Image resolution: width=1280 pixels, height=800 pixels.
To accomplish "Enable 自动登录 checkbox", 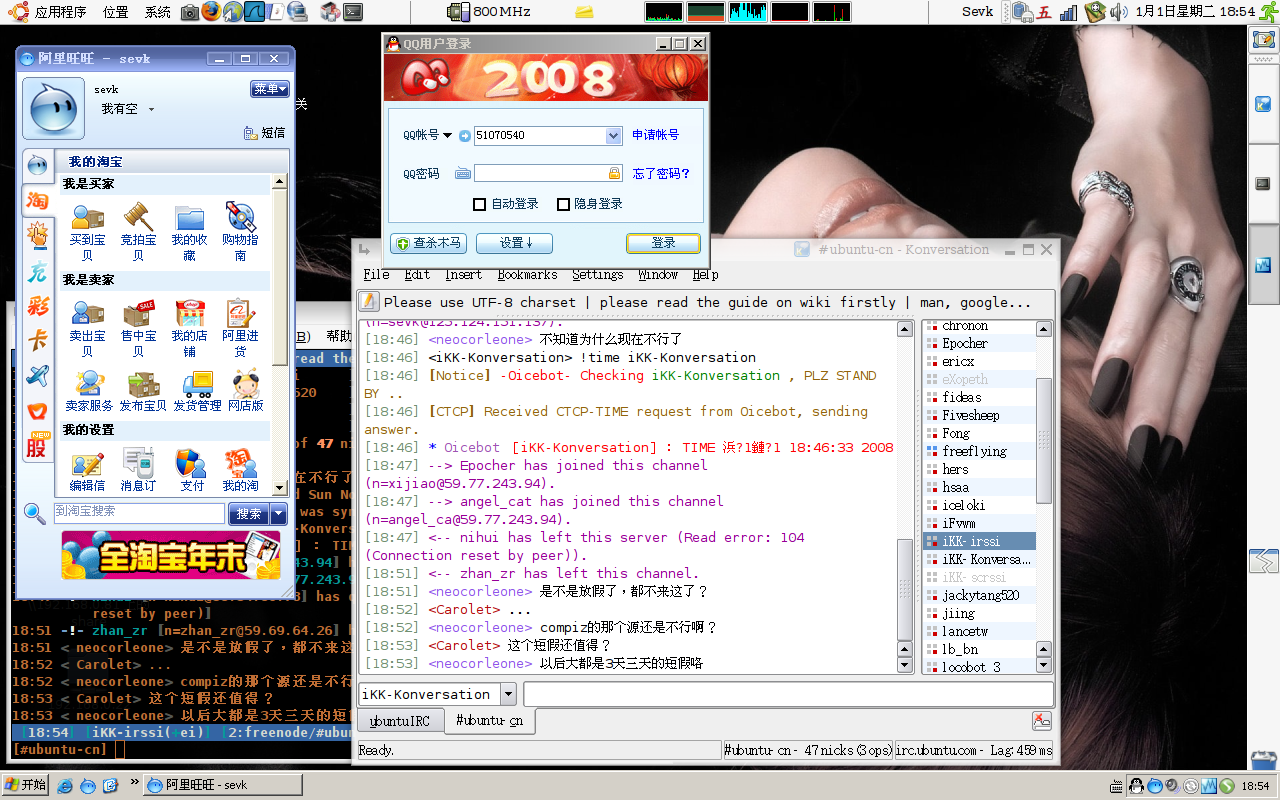I will point(480,204).
